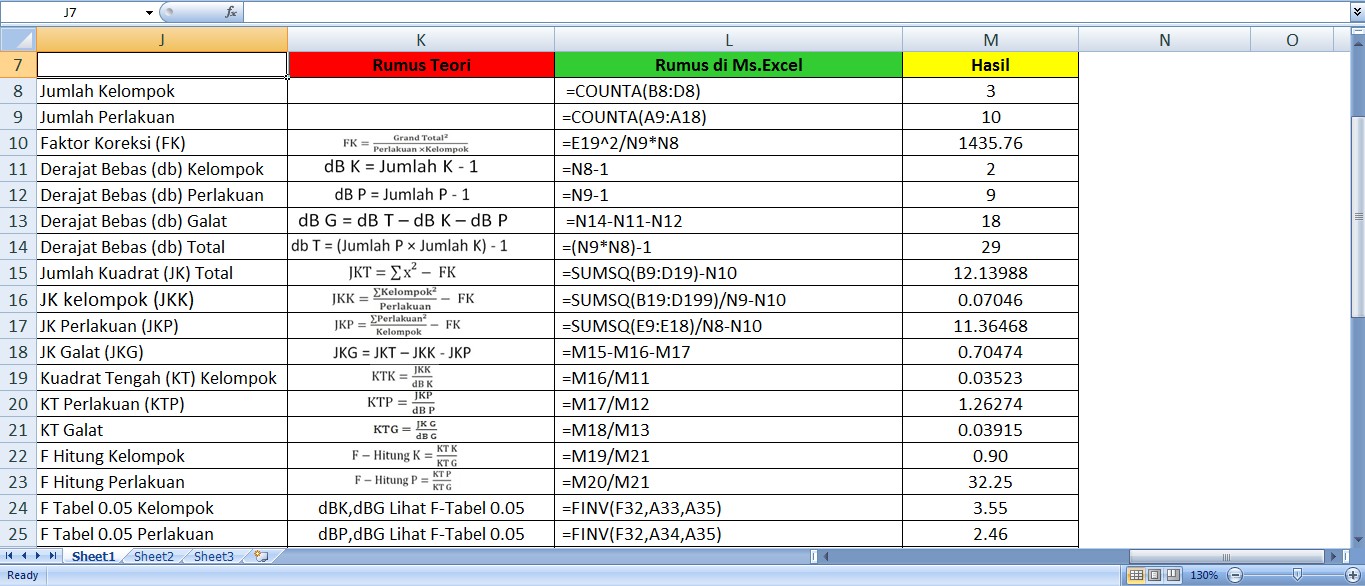Open the Sheet3 tab

214,557
